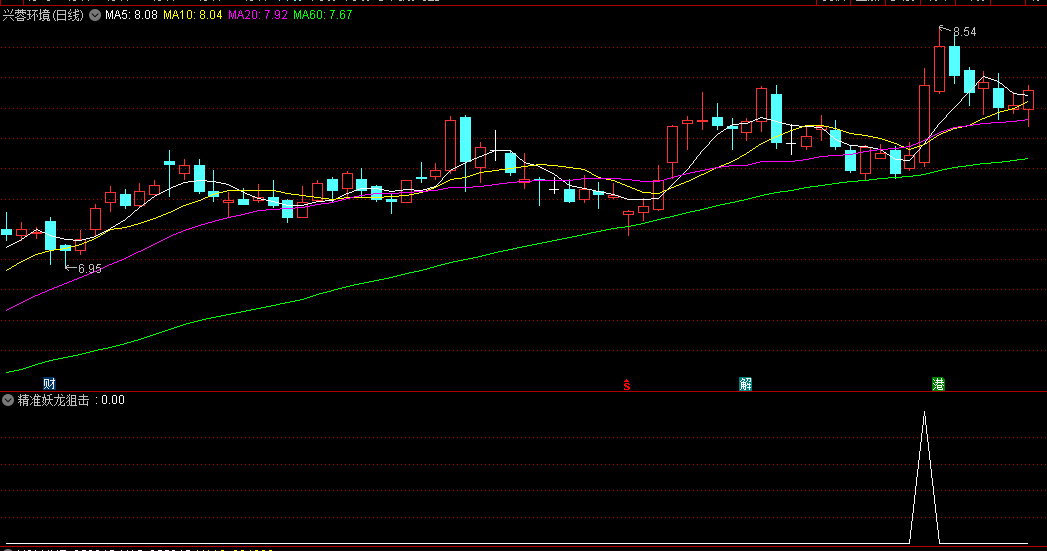Open the 解 unlock event marker
This screenshot has height=551, width=1047.
745,383
